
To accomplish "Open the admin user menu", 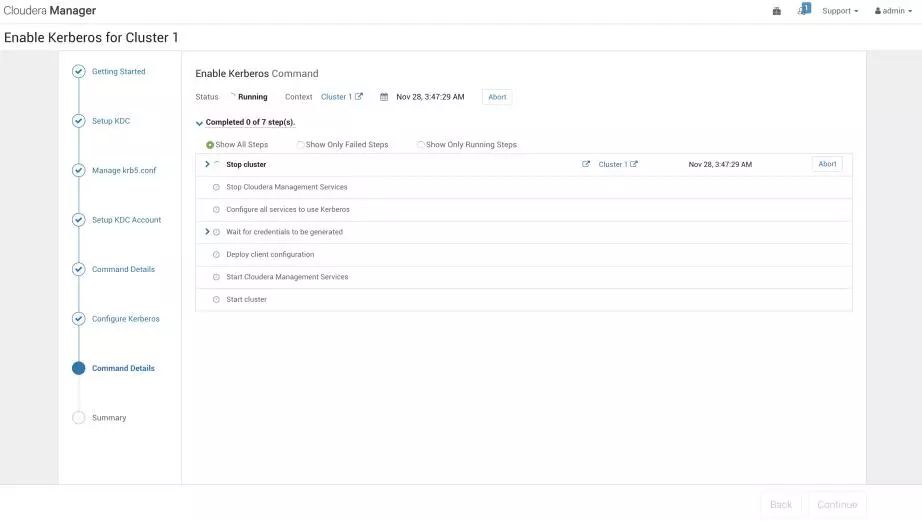I will point(893,11).
